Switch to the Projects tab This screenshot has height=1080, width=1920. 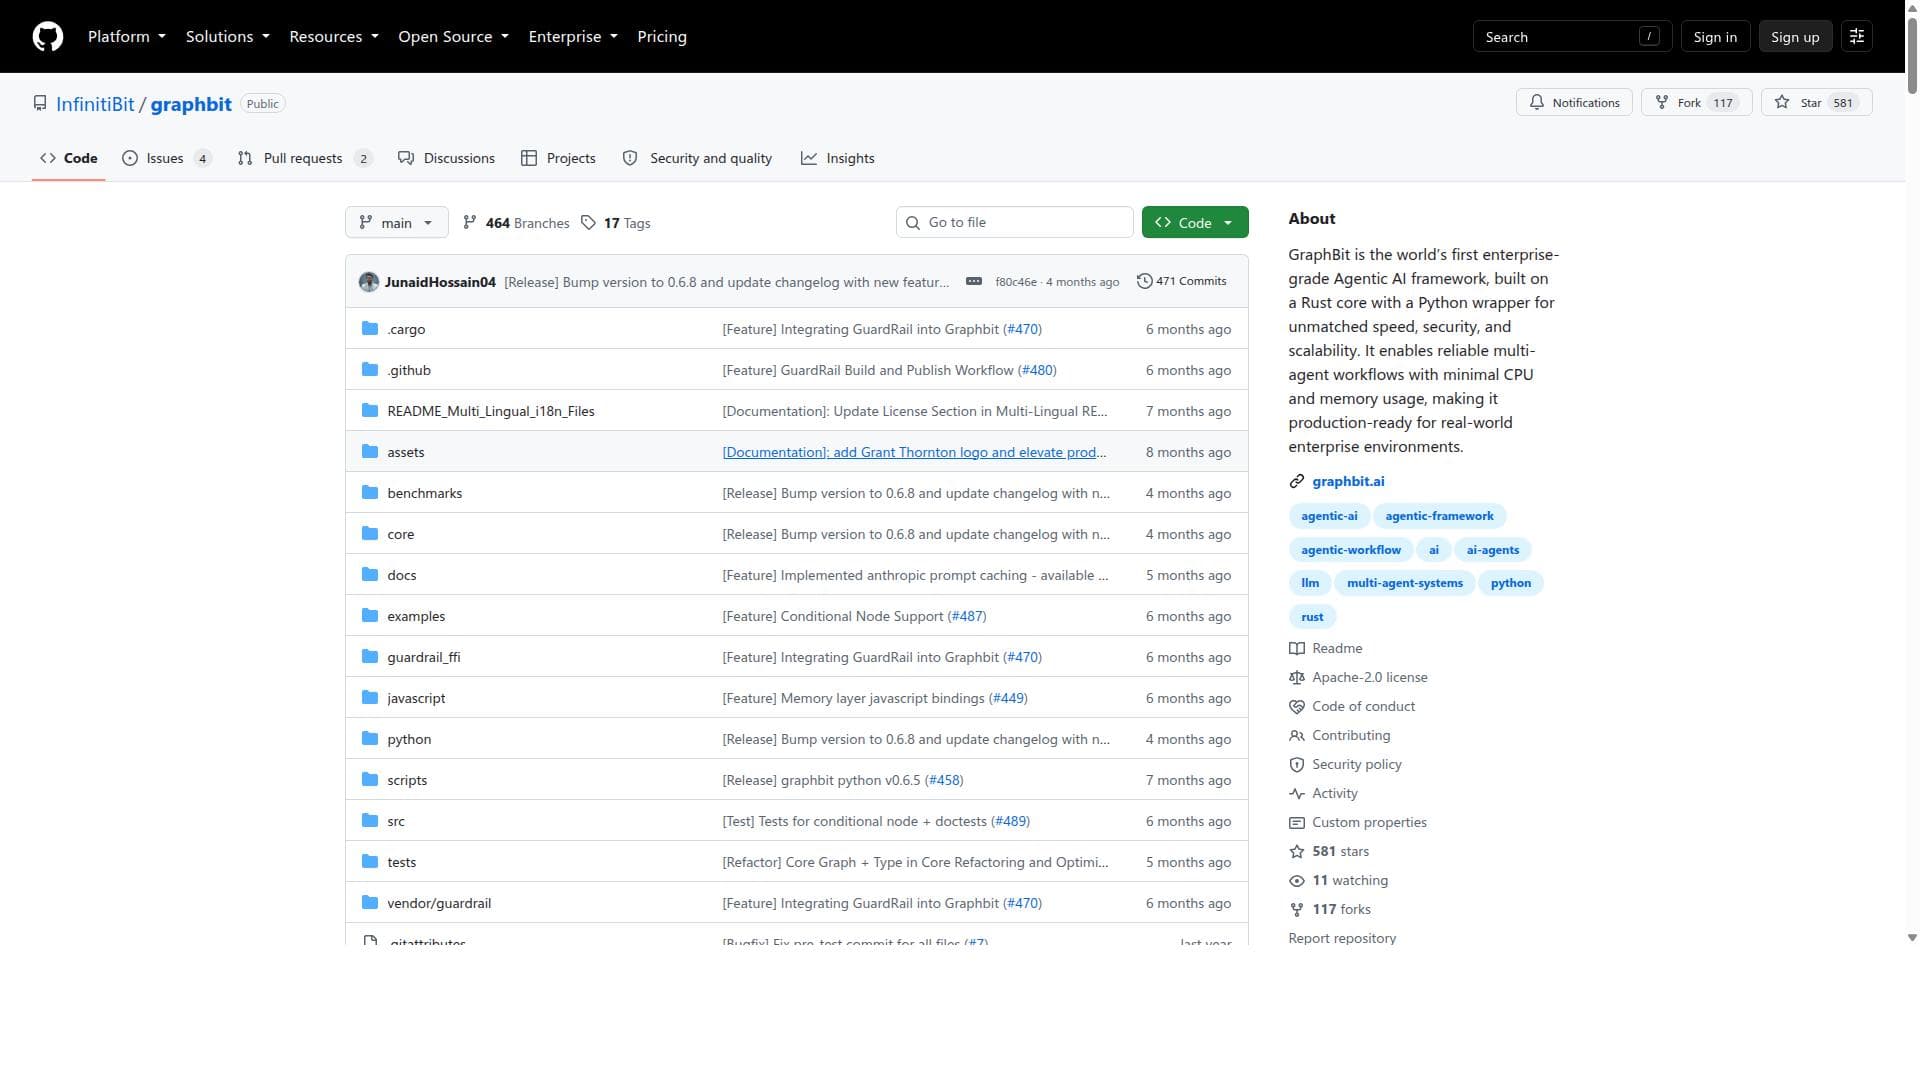click(x=558, y=159)
